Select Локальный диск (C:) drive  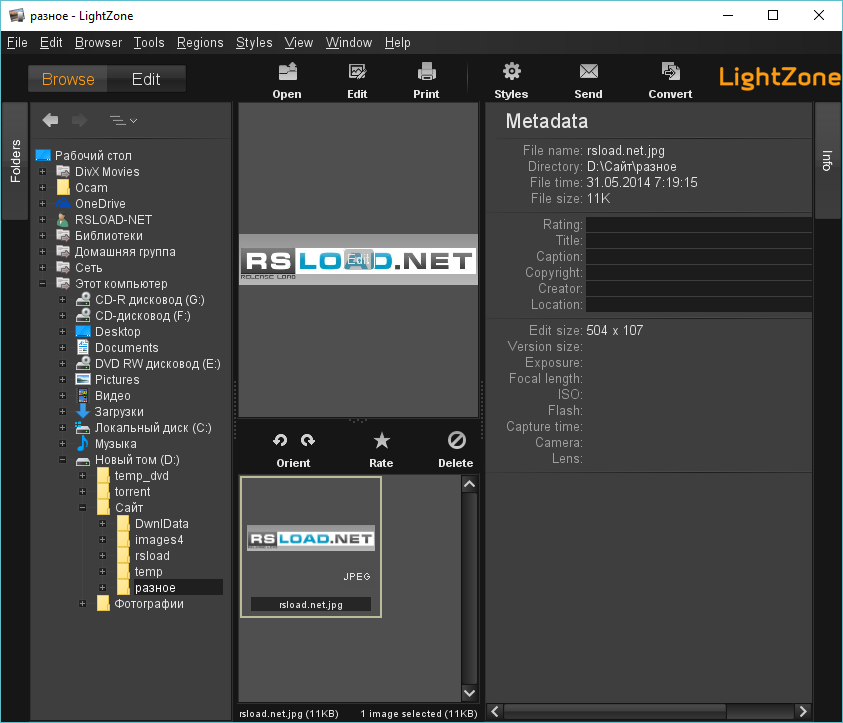click(x=144, y=428)
